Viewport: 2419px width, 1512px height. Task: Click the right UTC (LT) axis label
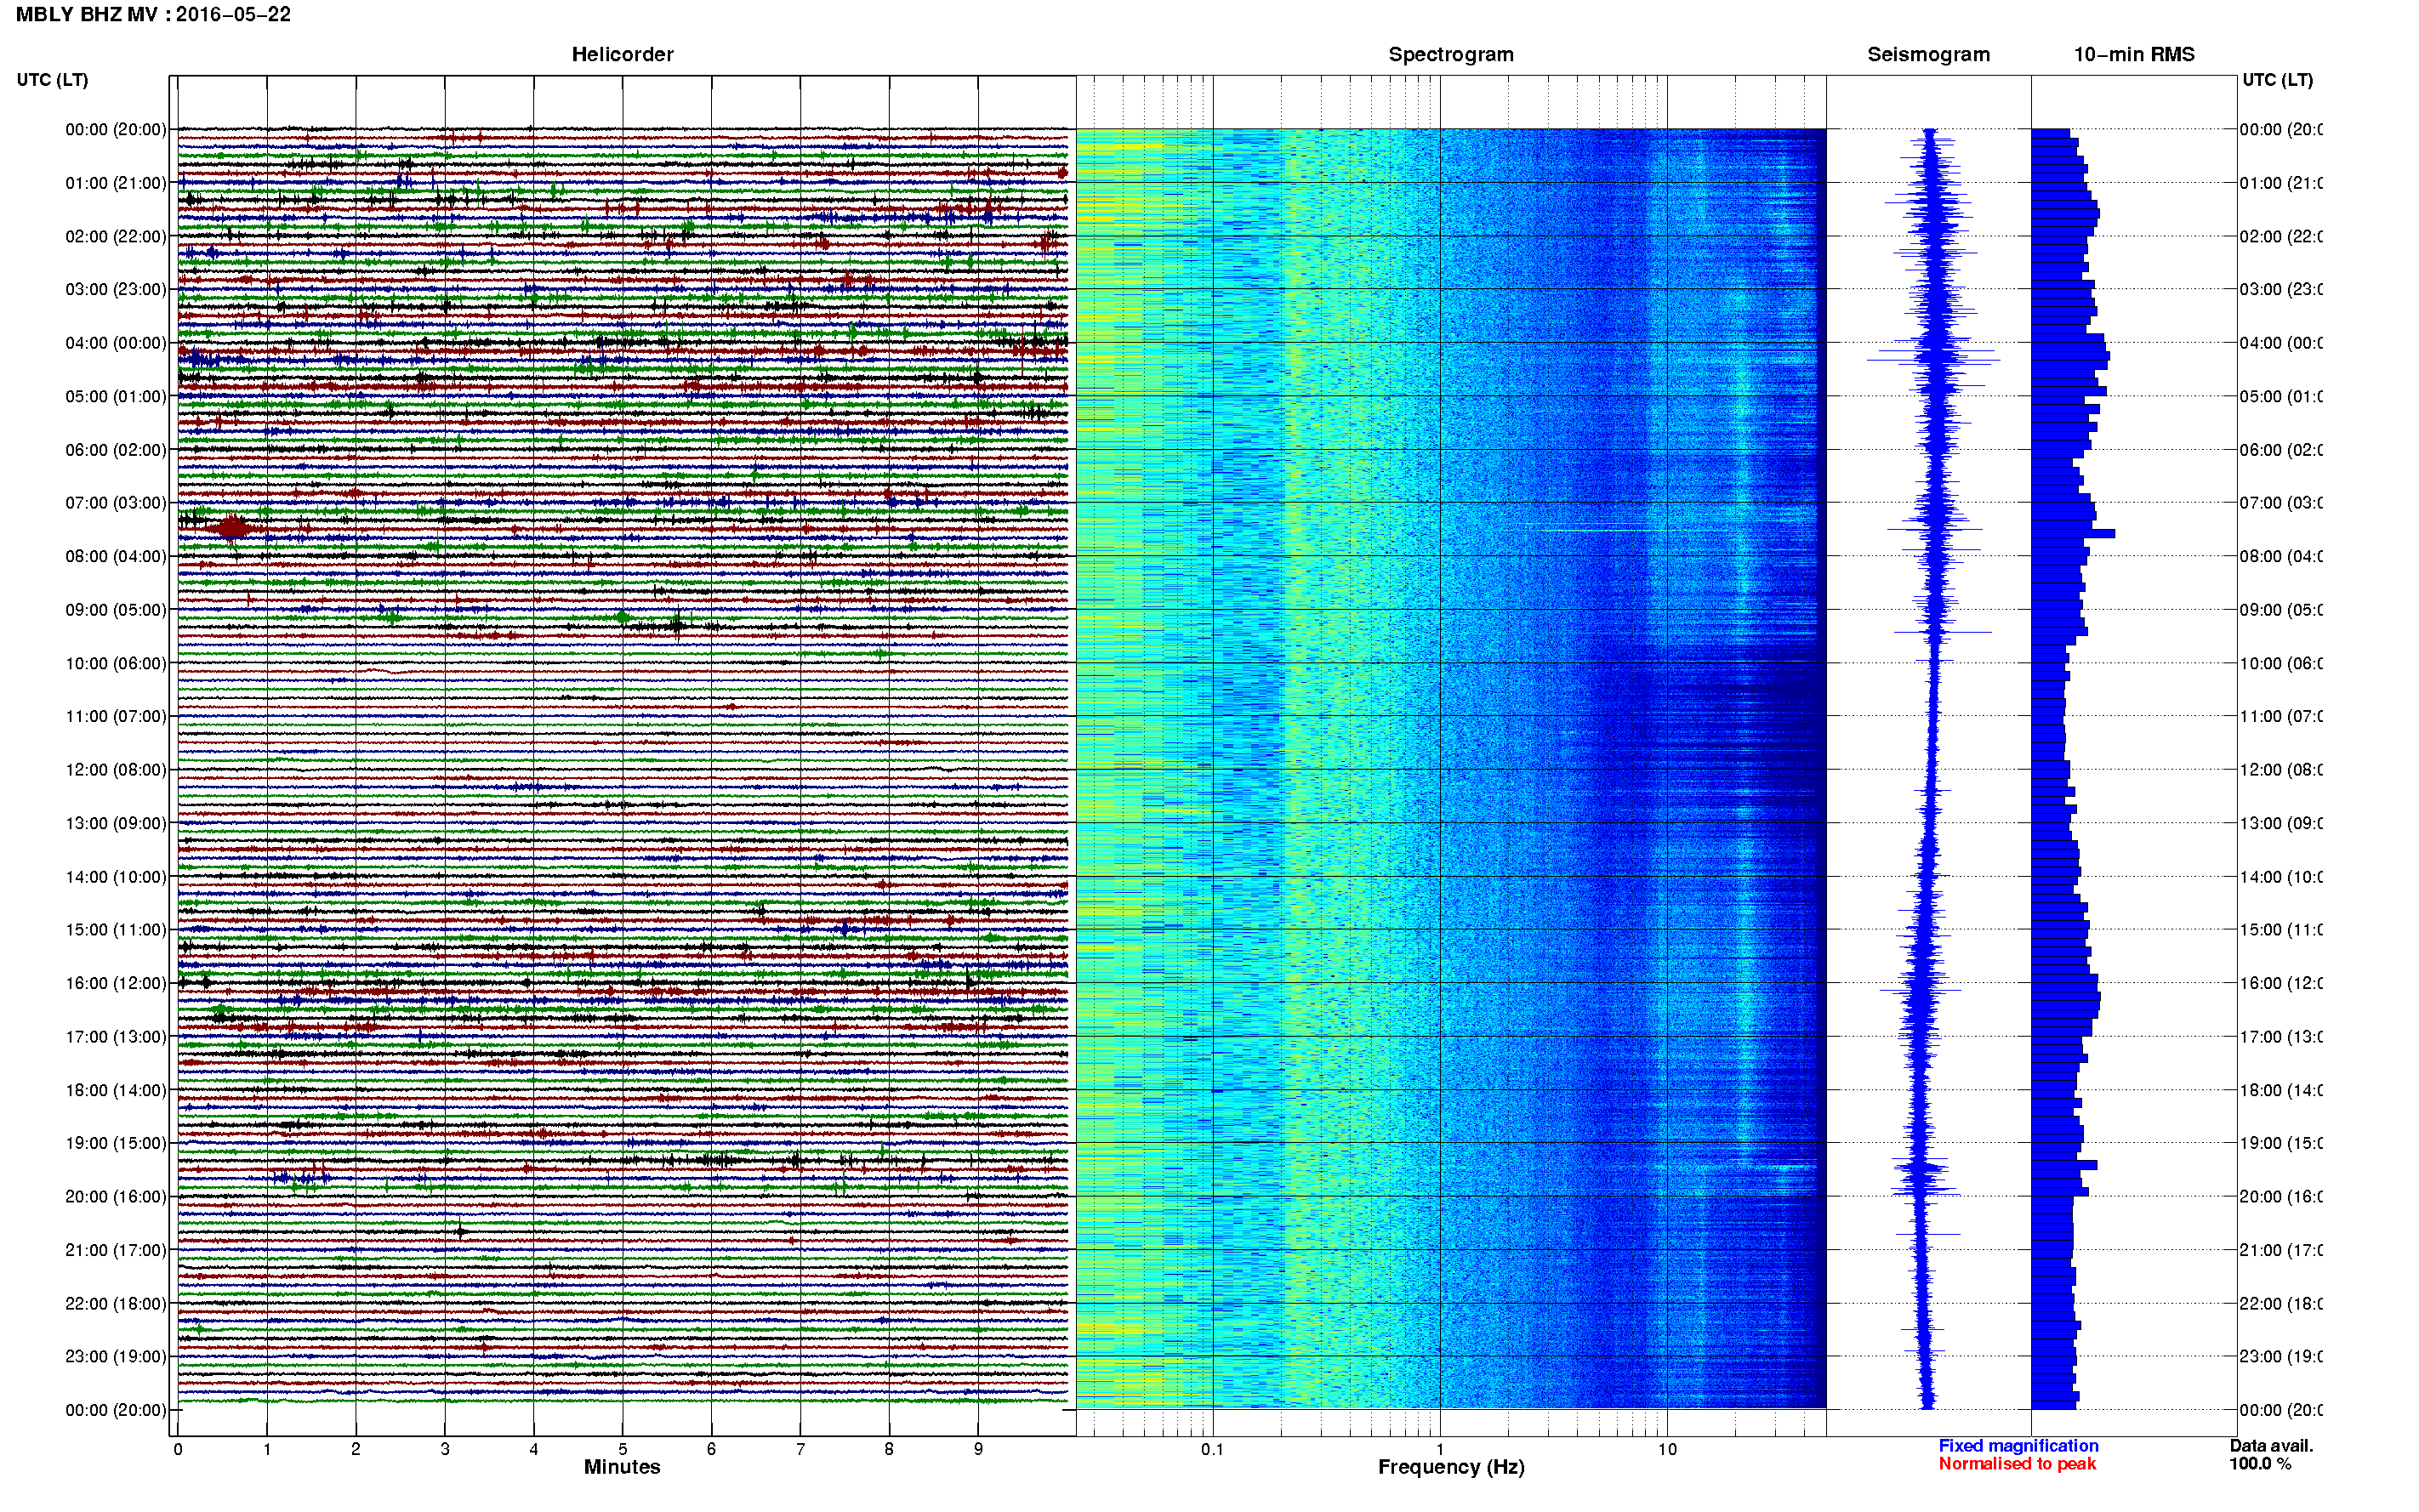pos(2277,80)
